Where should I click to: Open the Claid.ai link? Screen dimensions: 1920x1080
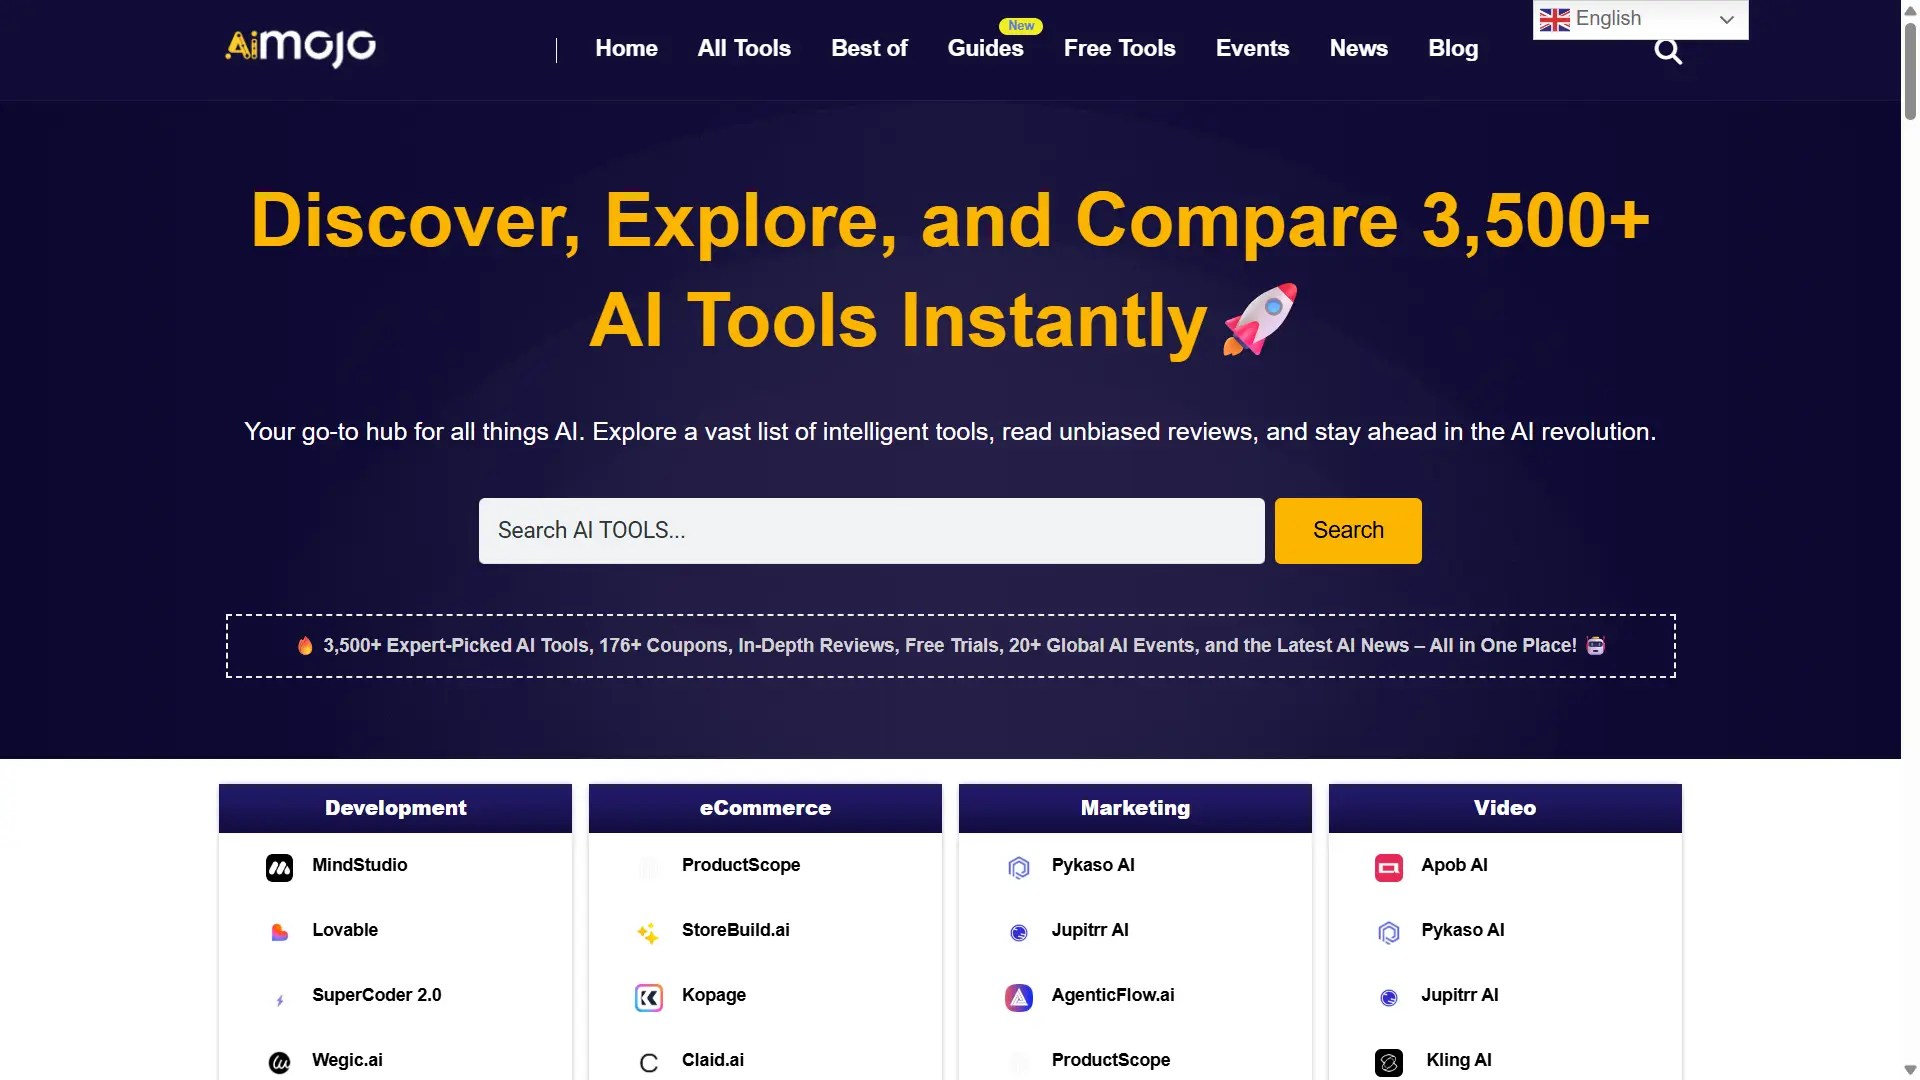tap(713, 1060)
